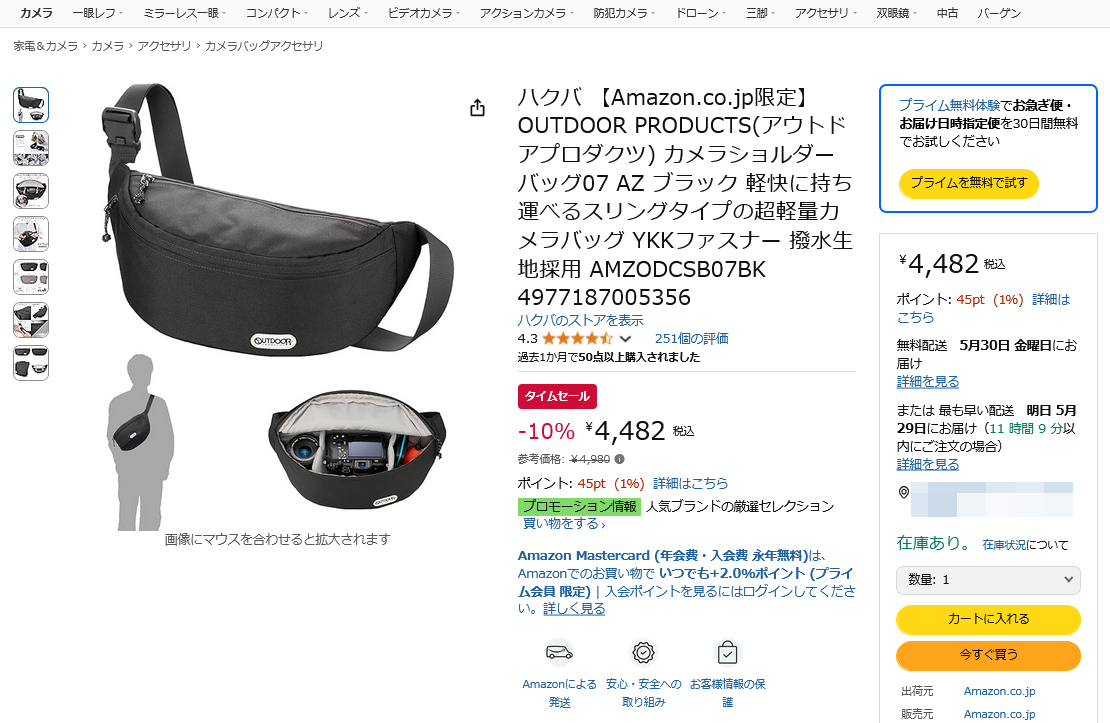The height and width of the screenshot is (723, 1110).
Task: Click the 今すぐ買う button
Action: 988,655
